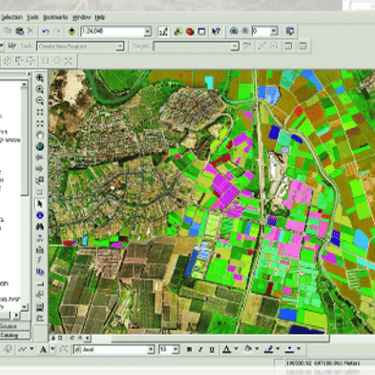Select the Go To XY tool

click(40, 238)
